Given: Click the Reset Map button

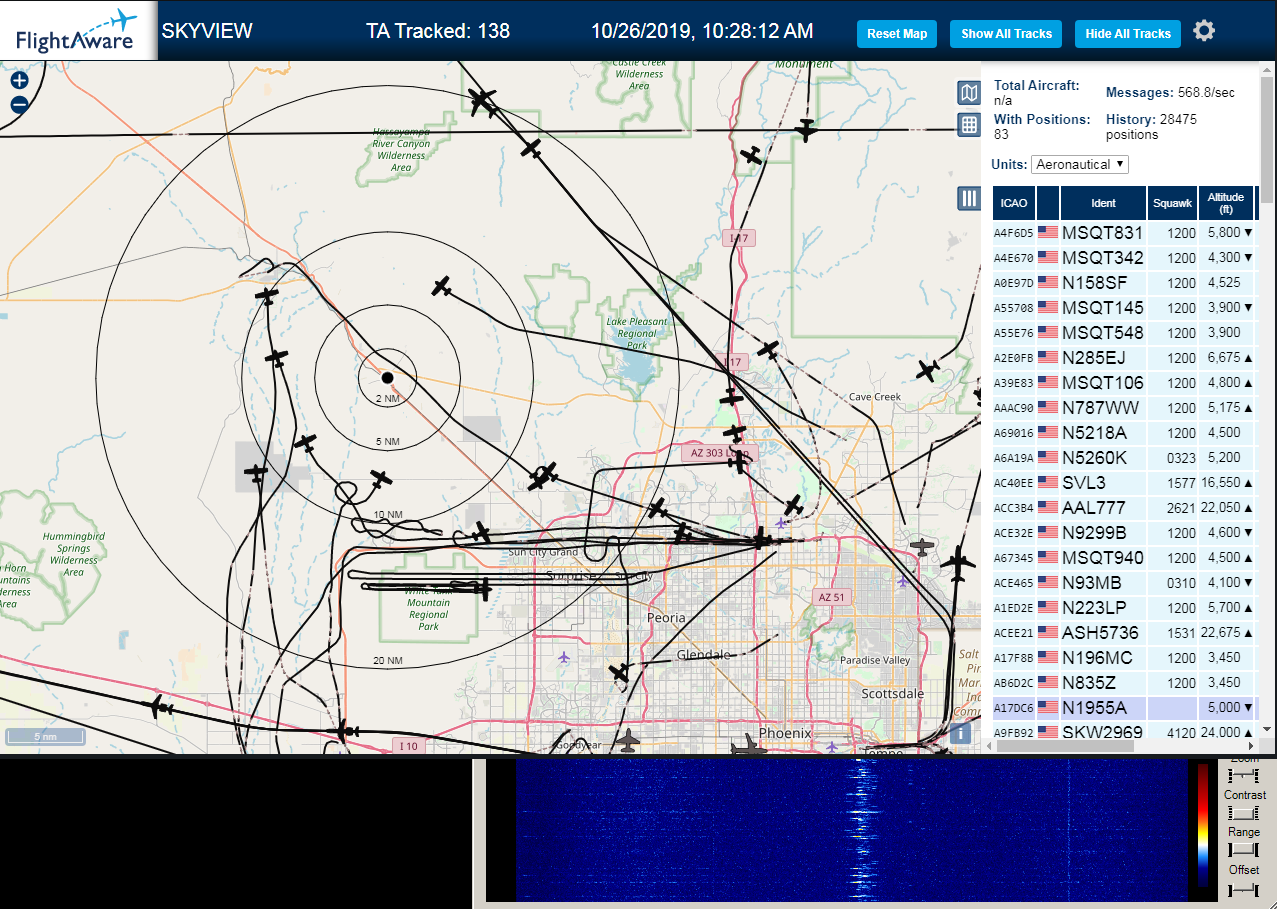Looking at the screenshot, I should coord(897,33).
